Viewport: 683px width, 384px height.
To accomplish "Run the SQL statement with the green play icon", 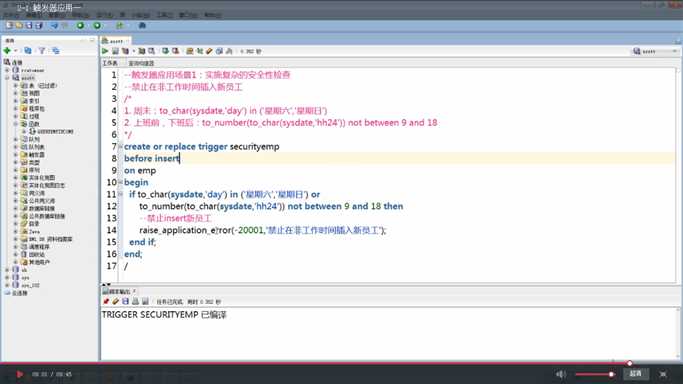I will 105,51.
